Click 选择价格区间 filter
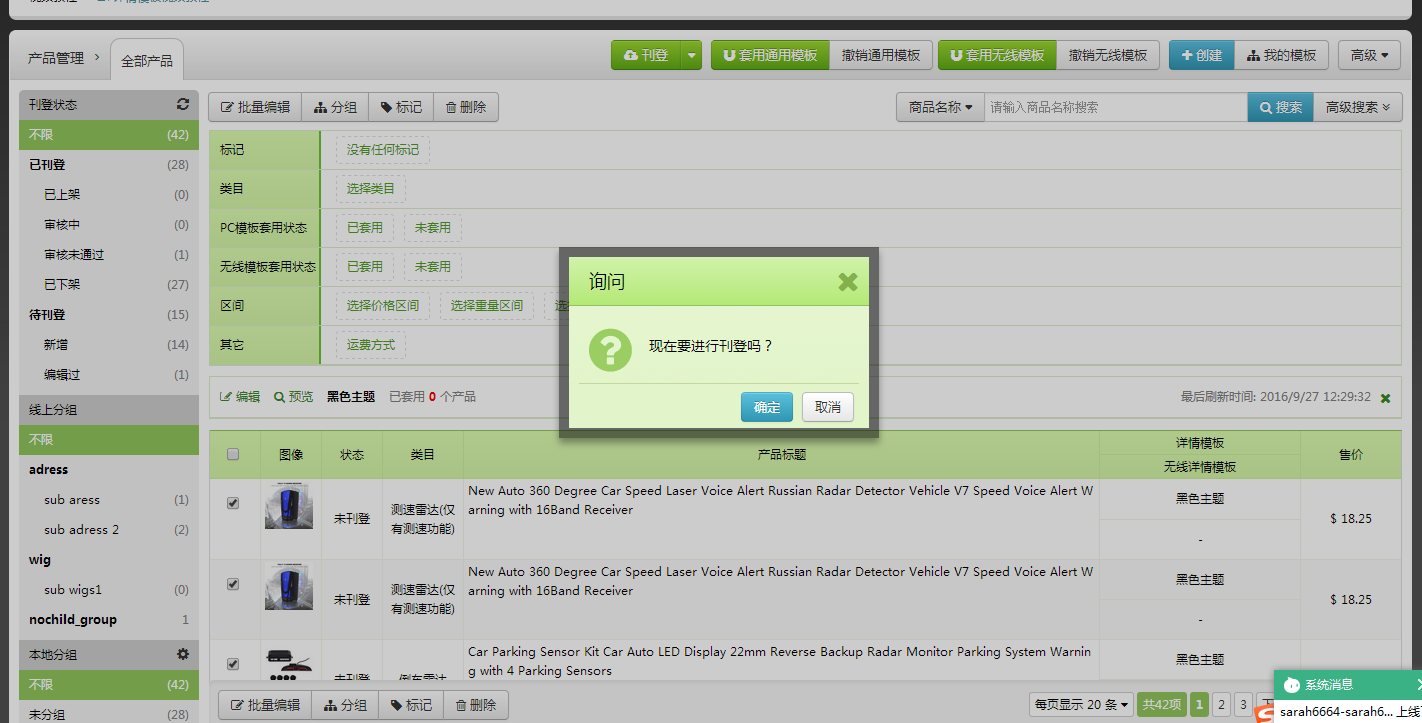Viewport: 1422px width, 723px height. tap(383, 306)
